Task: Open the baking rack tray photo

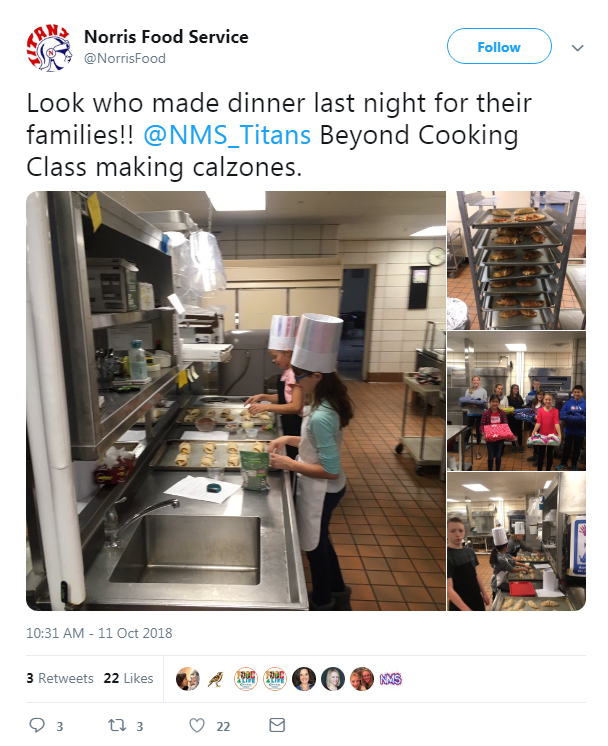Action: point(516,260)
